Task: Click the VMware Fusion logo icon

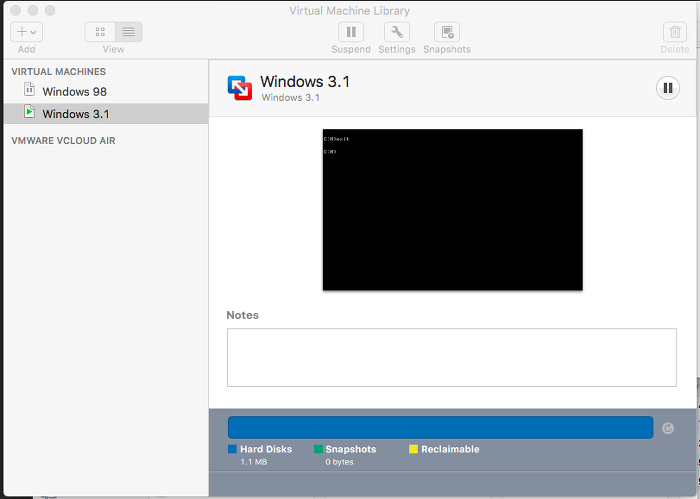Action: [240, 88]
